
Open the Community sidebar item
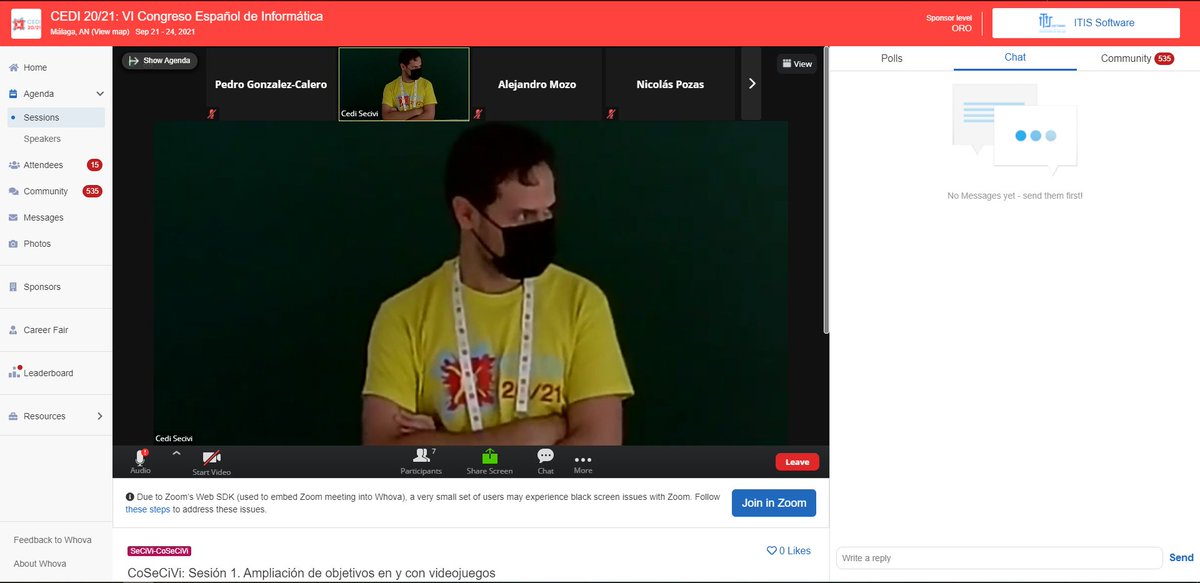coord(45,191)
